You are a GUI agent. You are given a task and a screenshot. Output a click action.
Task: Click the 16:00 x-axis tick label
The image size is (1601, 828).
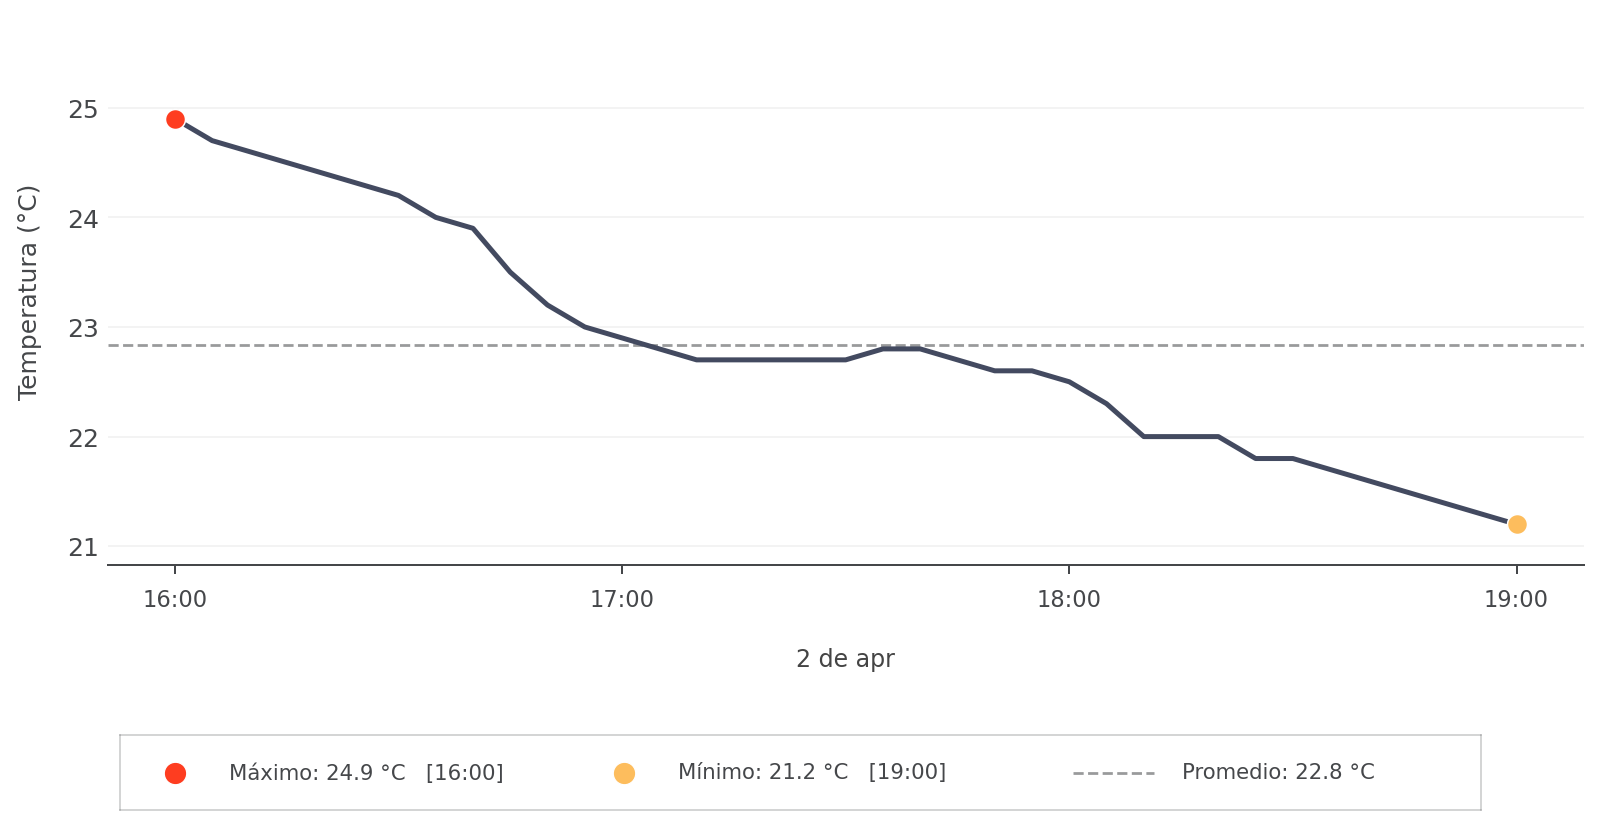pos(175,600)
